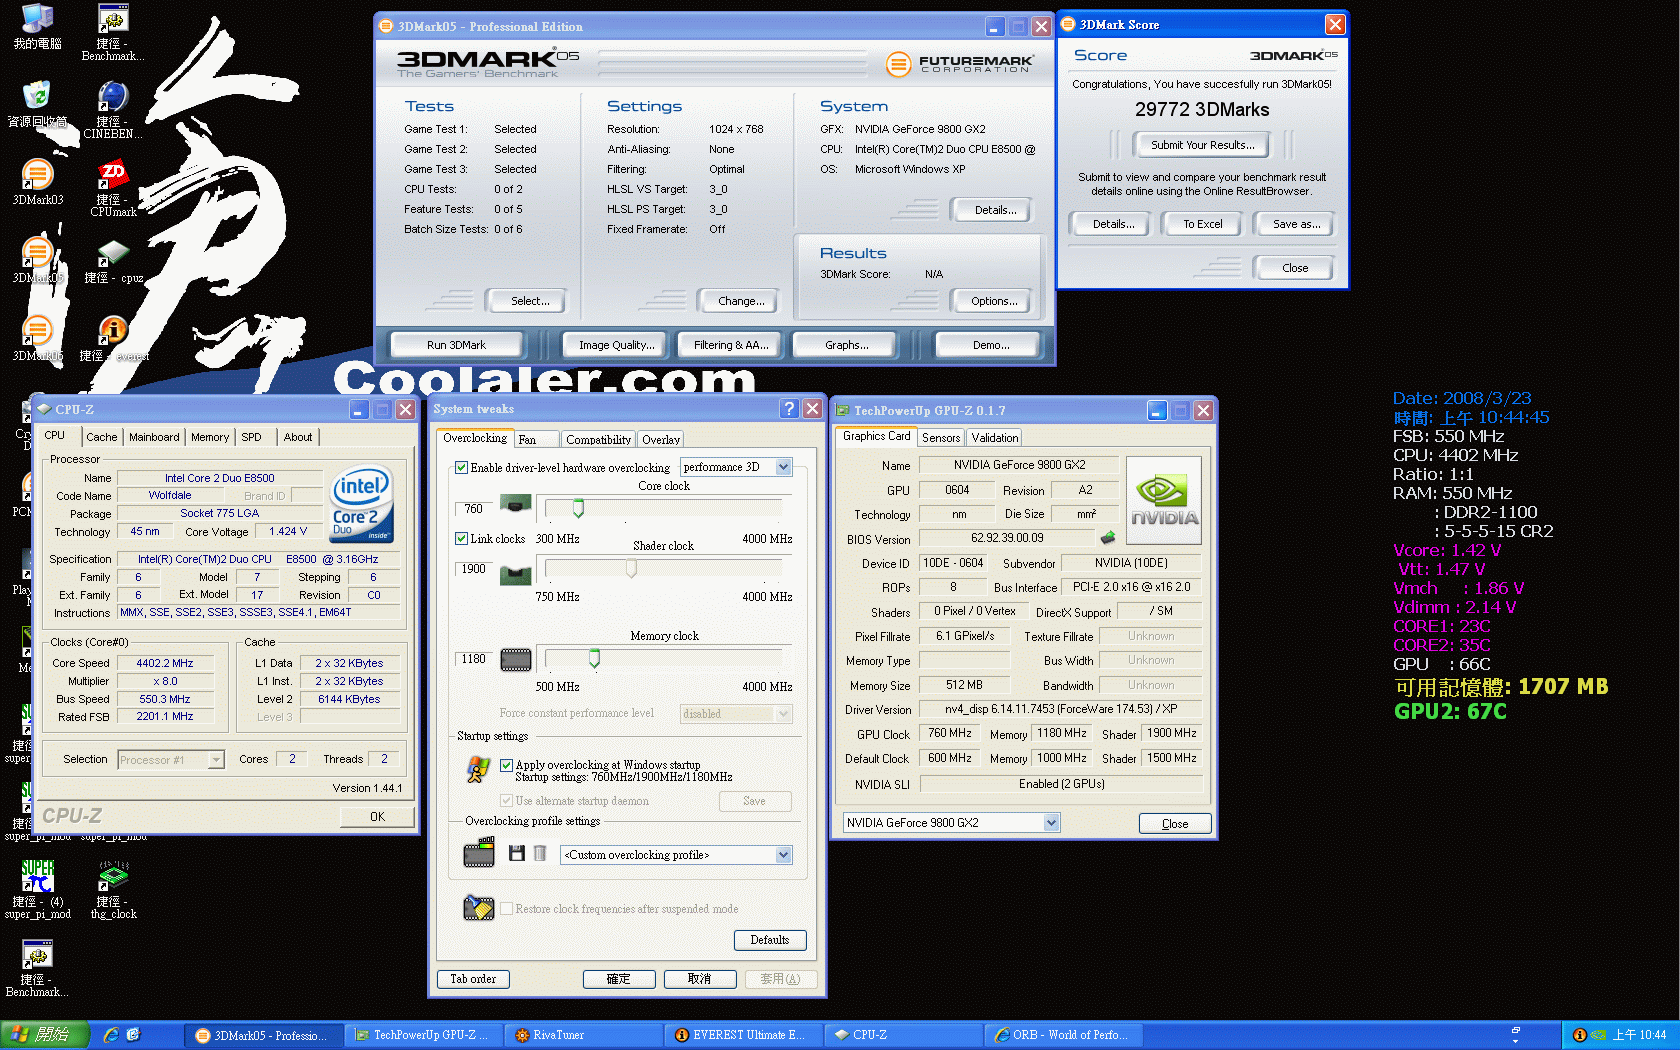
Task: Click the shader clock chip icon
Action: 516,574
